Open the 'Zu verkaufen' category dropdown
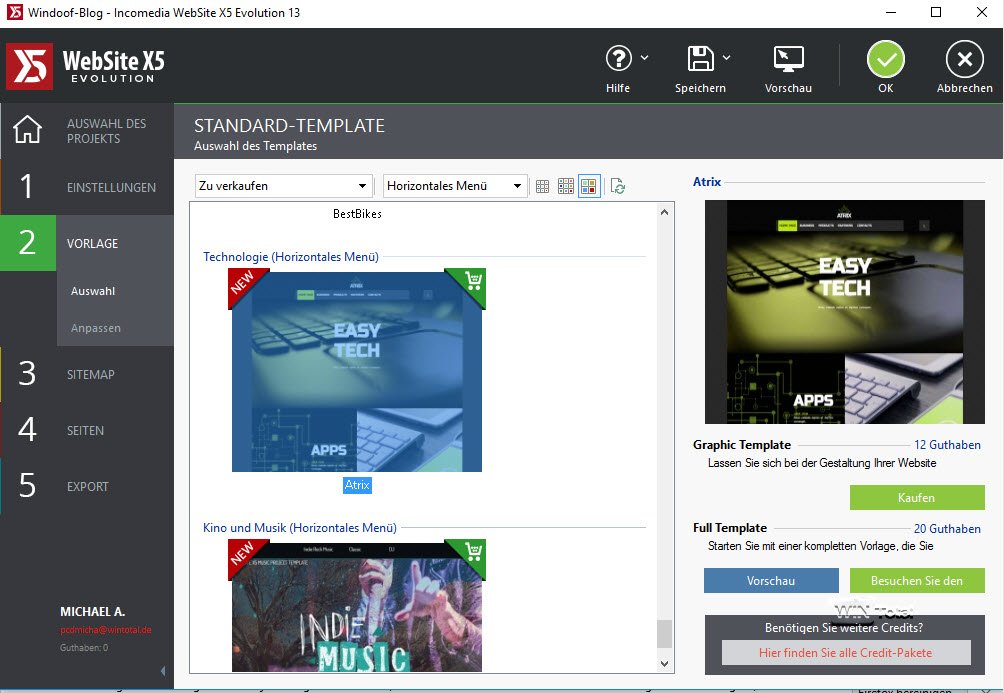1004x693 pixels. 284,186
